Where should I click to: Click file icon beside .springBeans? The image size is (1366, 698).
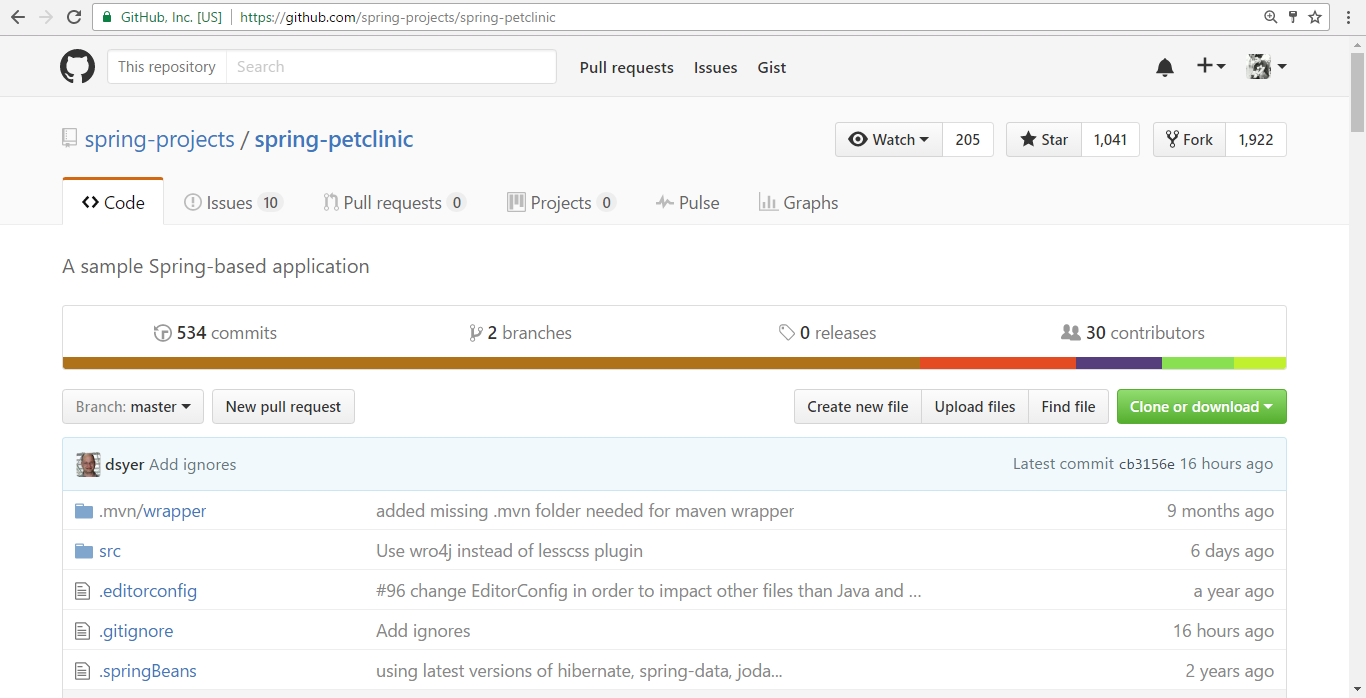[x=83, y=671]
